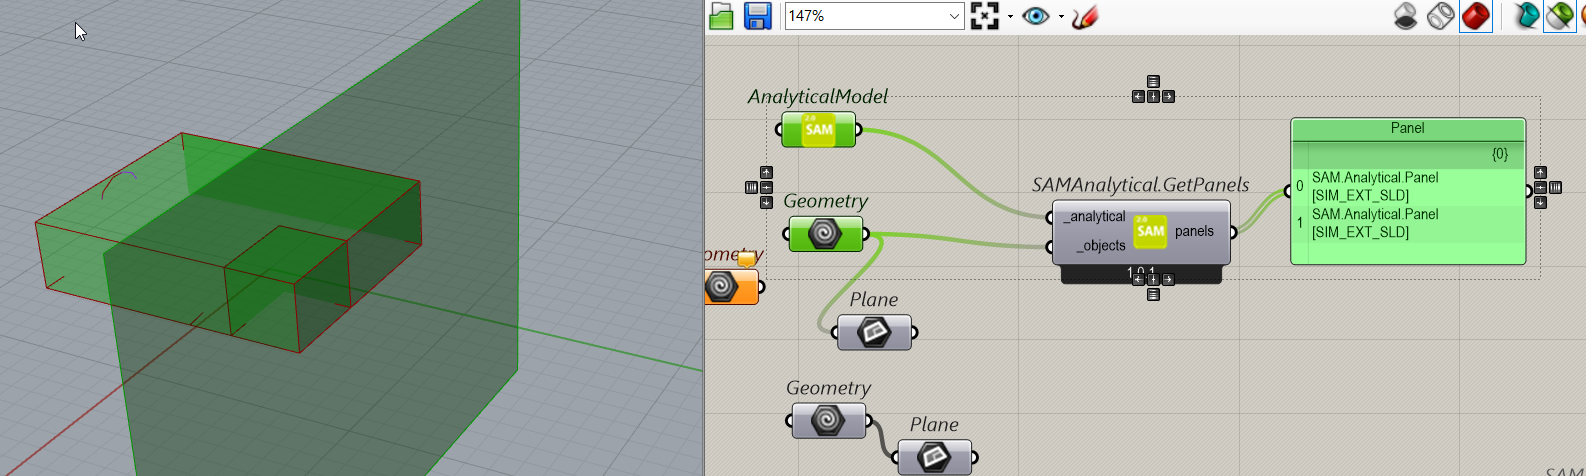This screenshot has width=1586, height=476.
Task: Click right widget align-down arrow
Action: point(1540,202)
